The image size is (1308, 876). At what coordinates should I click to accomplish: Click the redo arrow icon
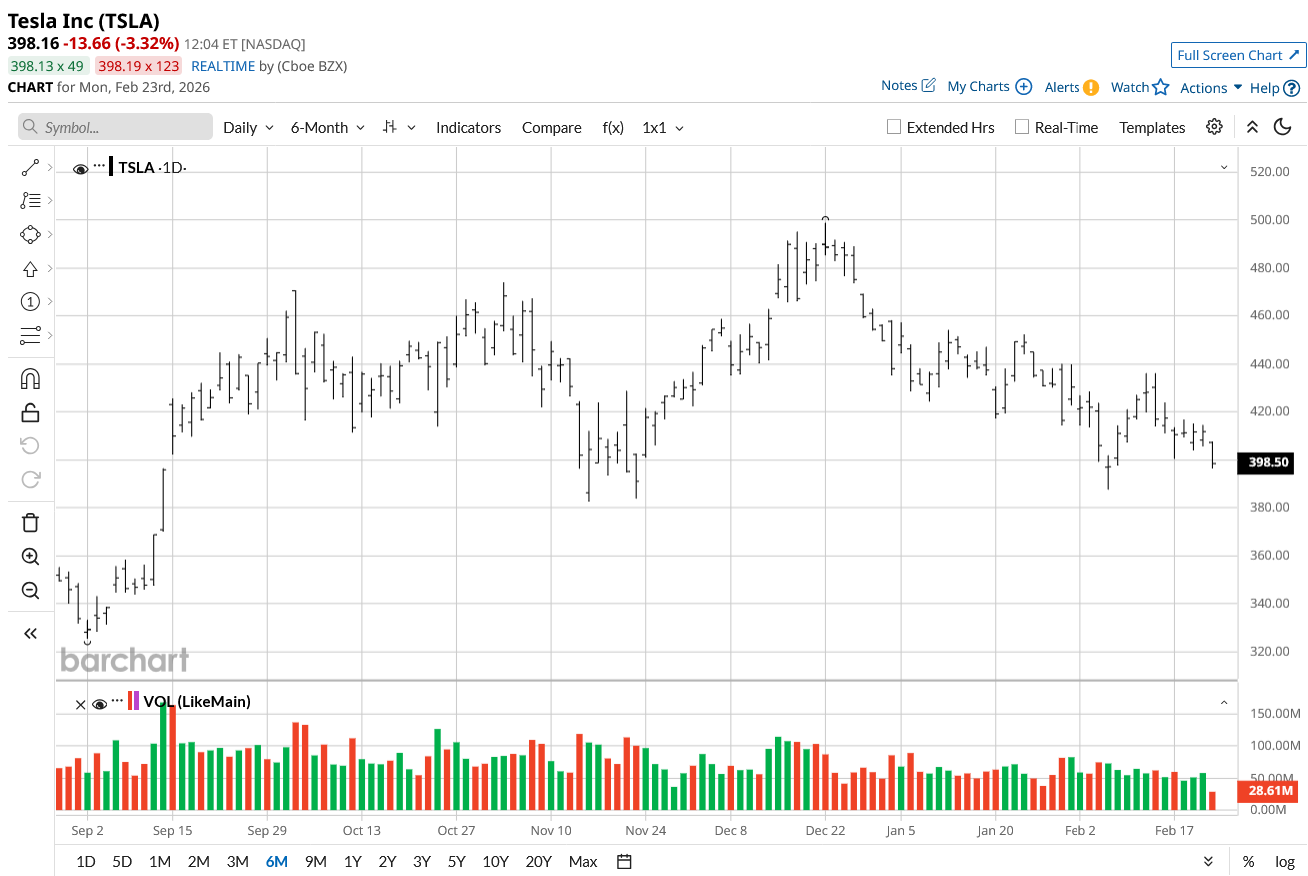coord(30,479)
